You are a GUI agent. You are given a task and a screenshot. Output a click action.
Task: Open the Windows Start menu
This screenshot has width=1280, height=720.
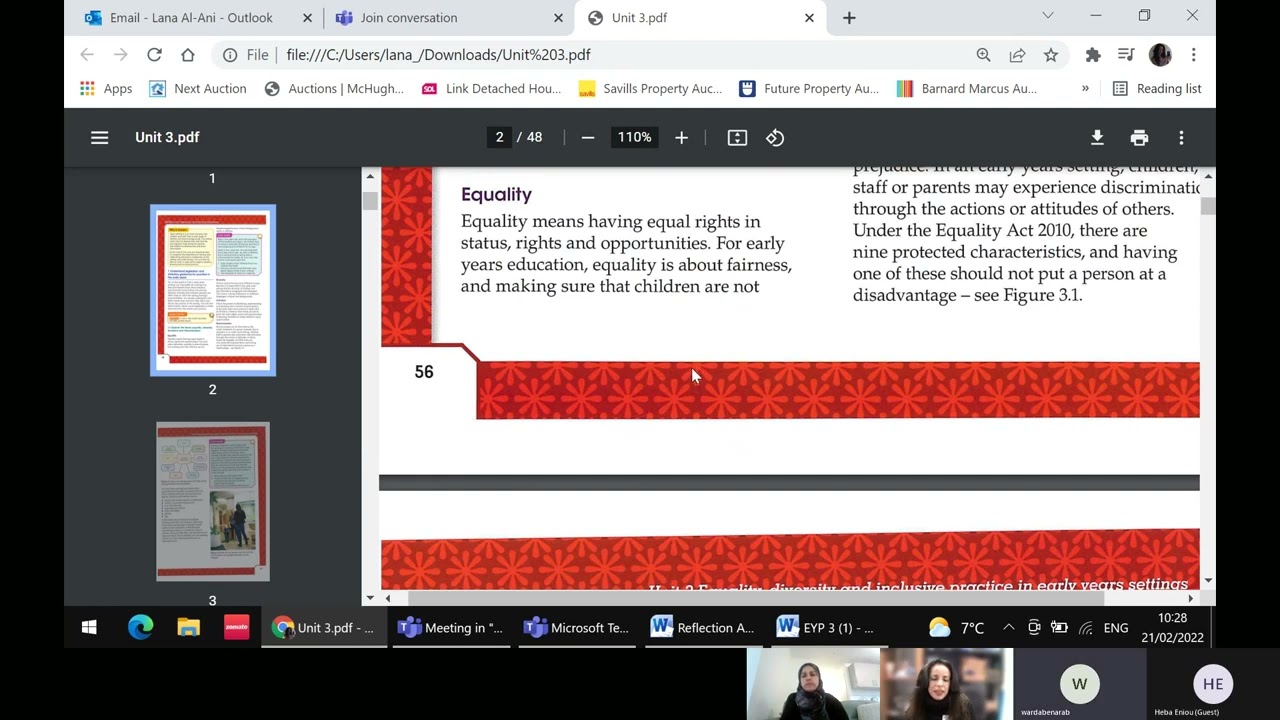pyautogui.click(x=89, y=628)
